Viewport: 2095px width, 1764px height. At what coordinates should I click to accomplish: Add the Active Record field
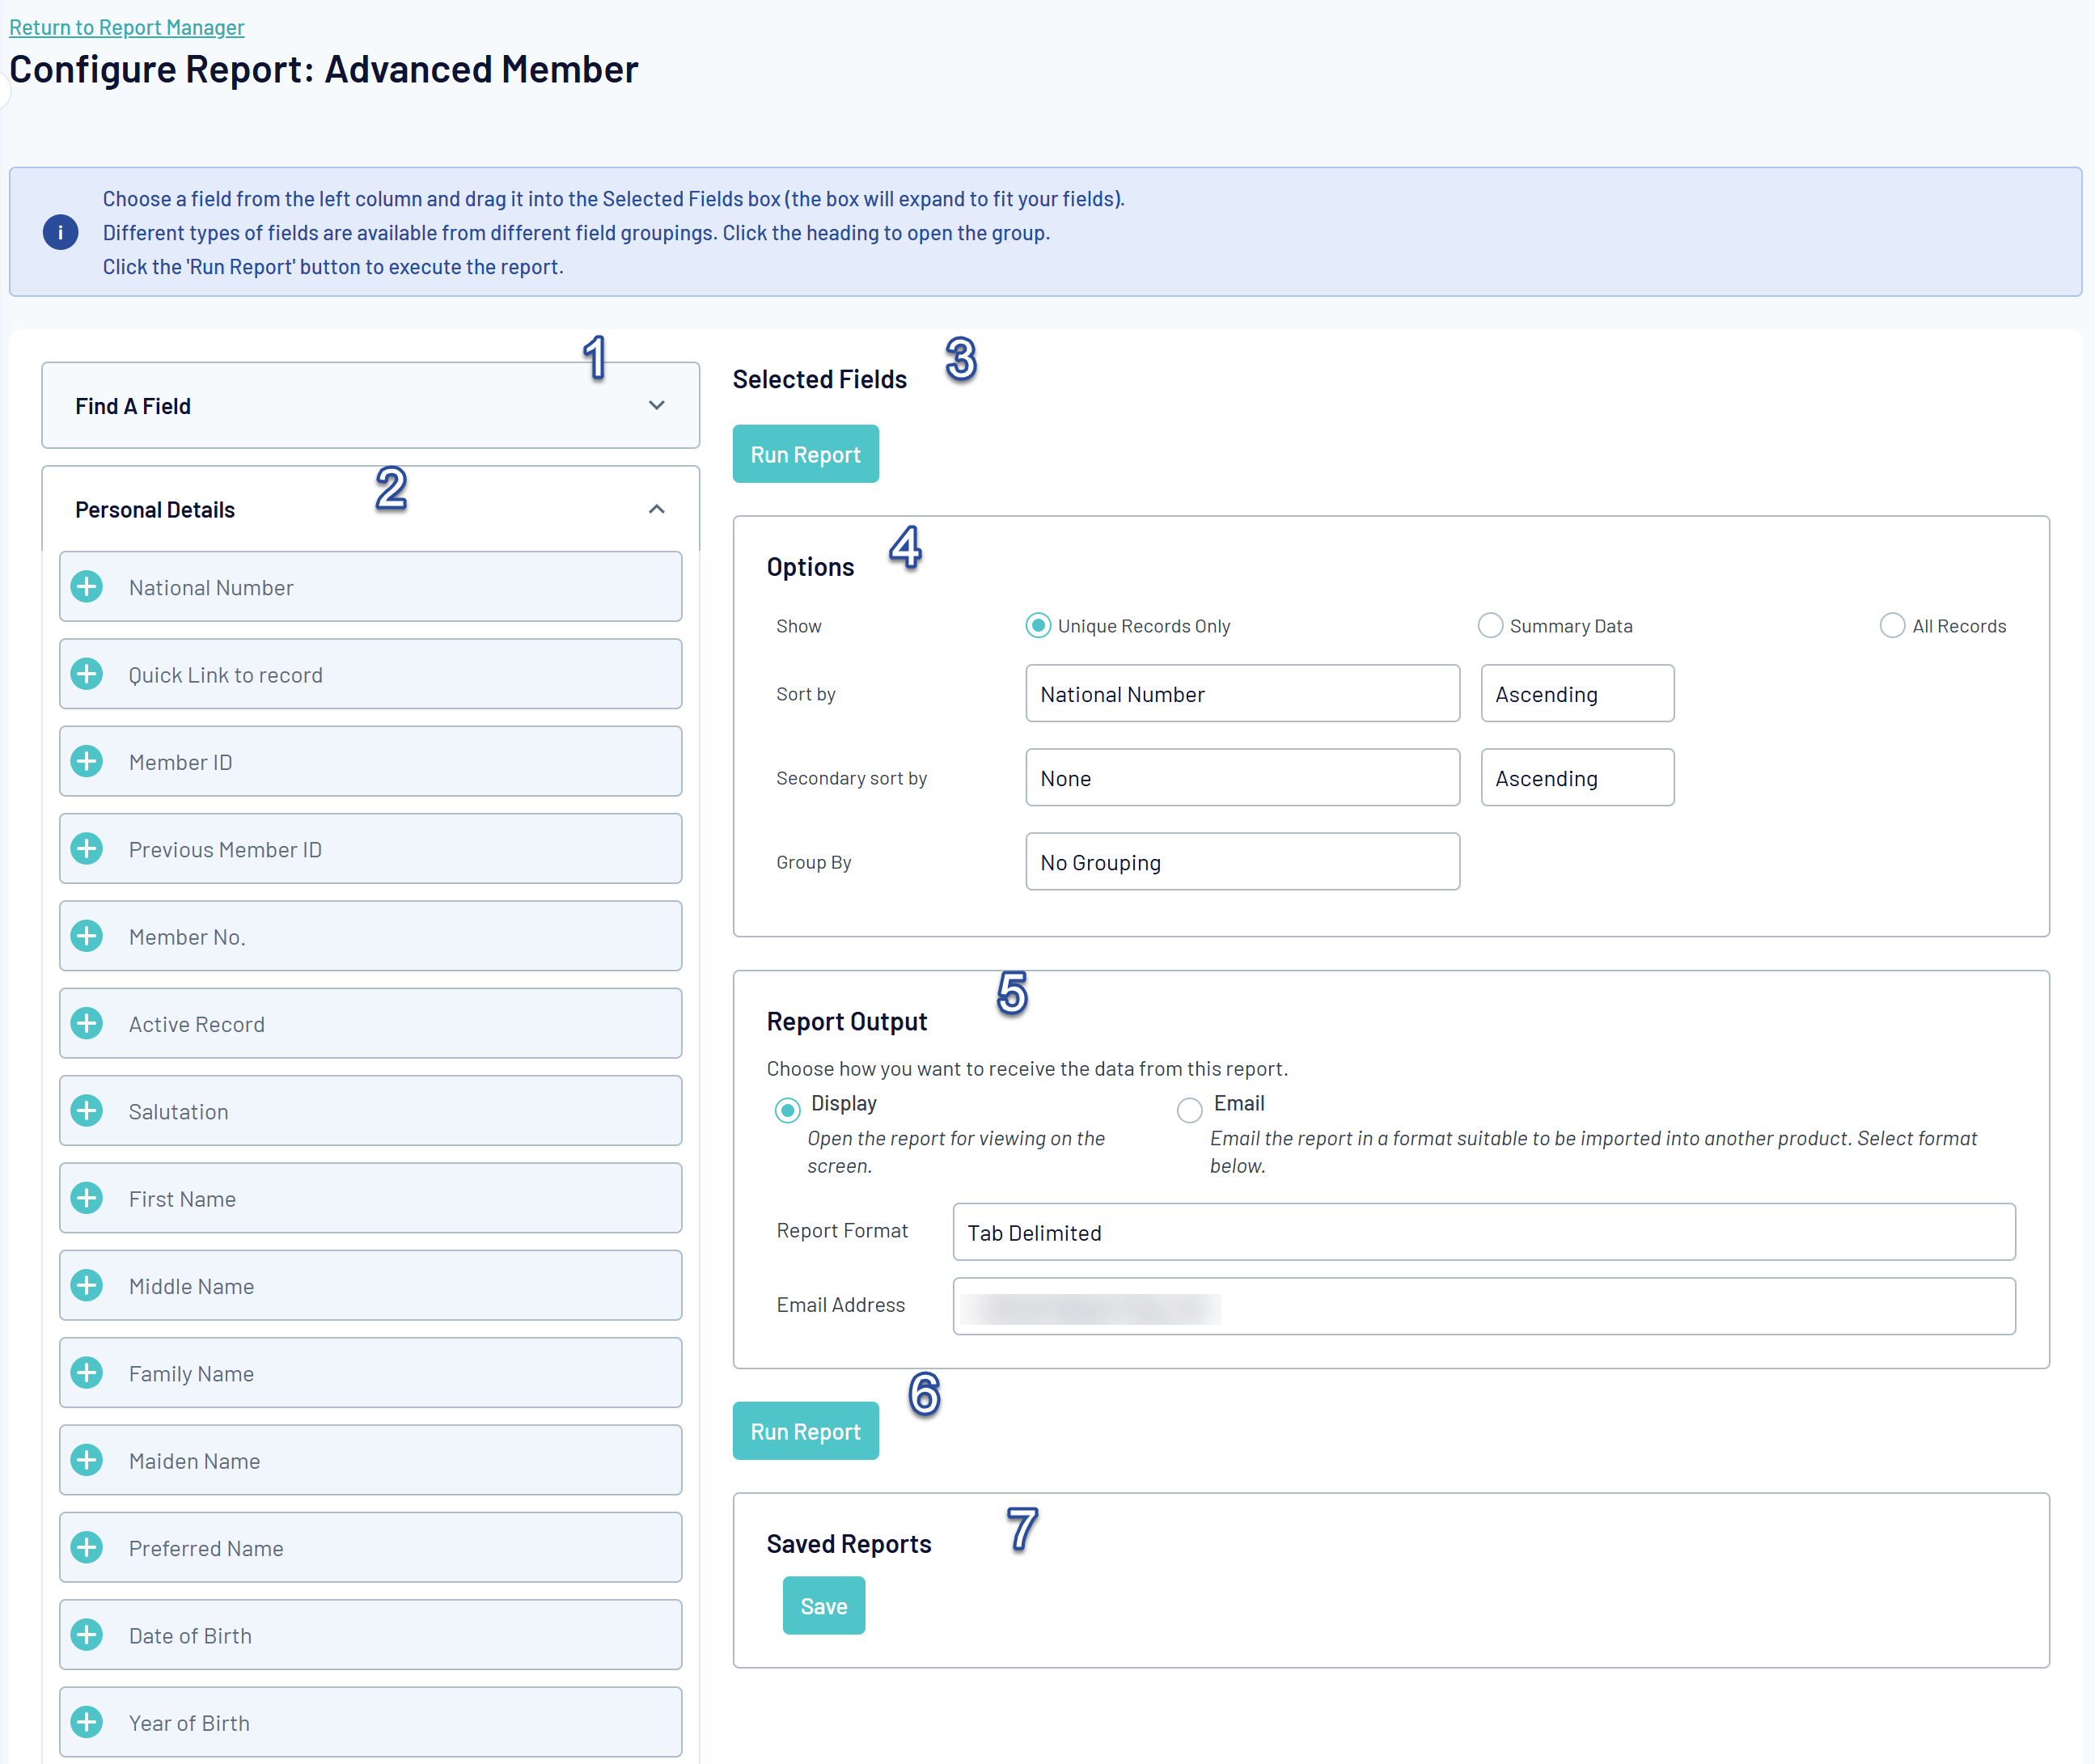pos(87,1023)
